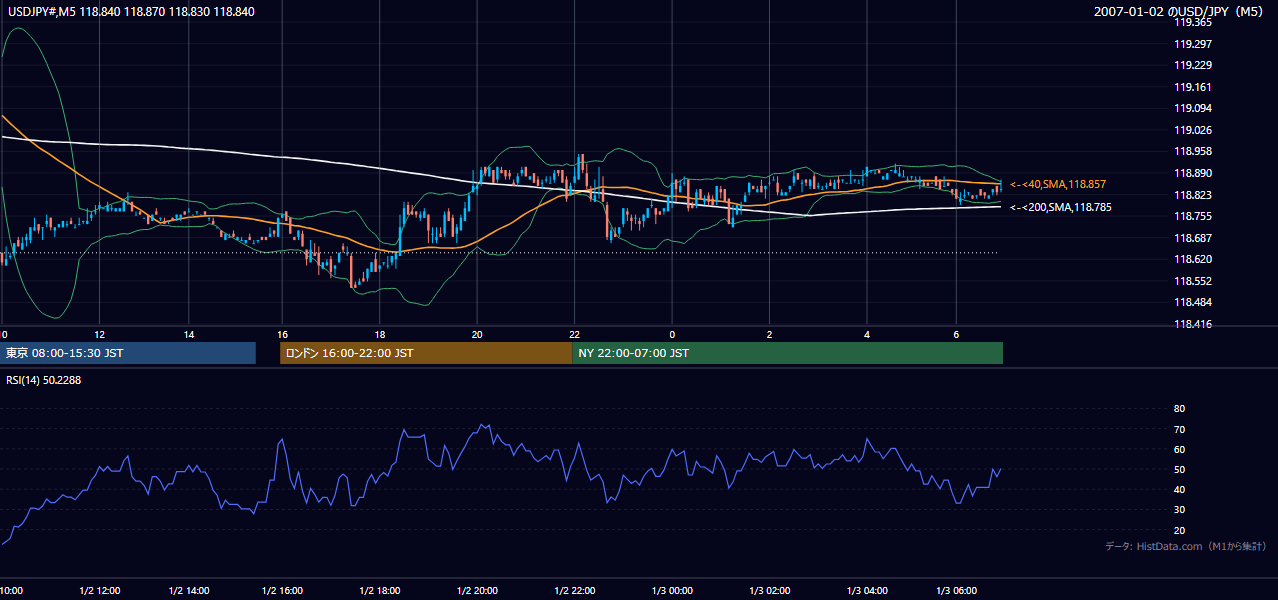
Task: Click the 1/2 22:00 time axis label
Action: pyautogui.click(x=575, y=591)
